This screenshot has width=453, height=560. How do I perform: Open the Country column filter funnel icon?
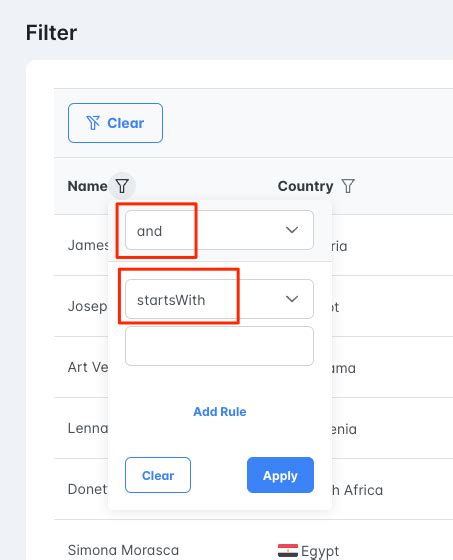click(348, 186)
